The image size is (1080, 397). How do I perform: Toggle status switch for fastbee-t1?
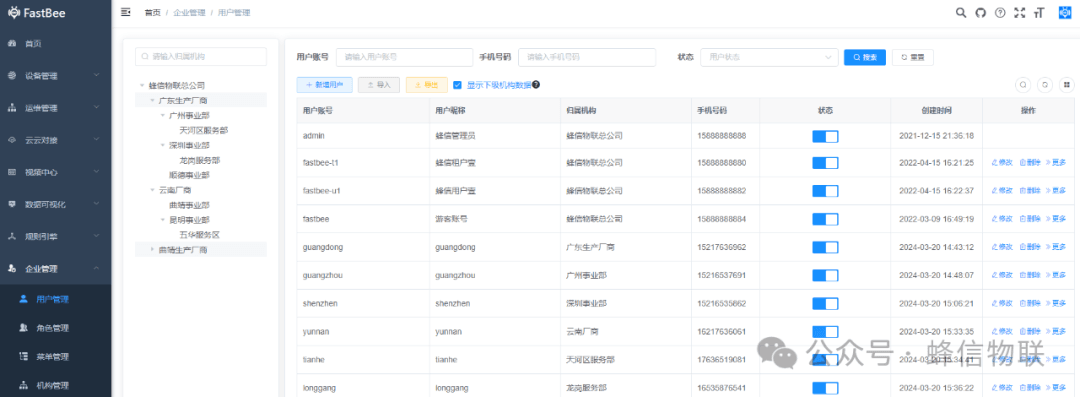(825, 163)
